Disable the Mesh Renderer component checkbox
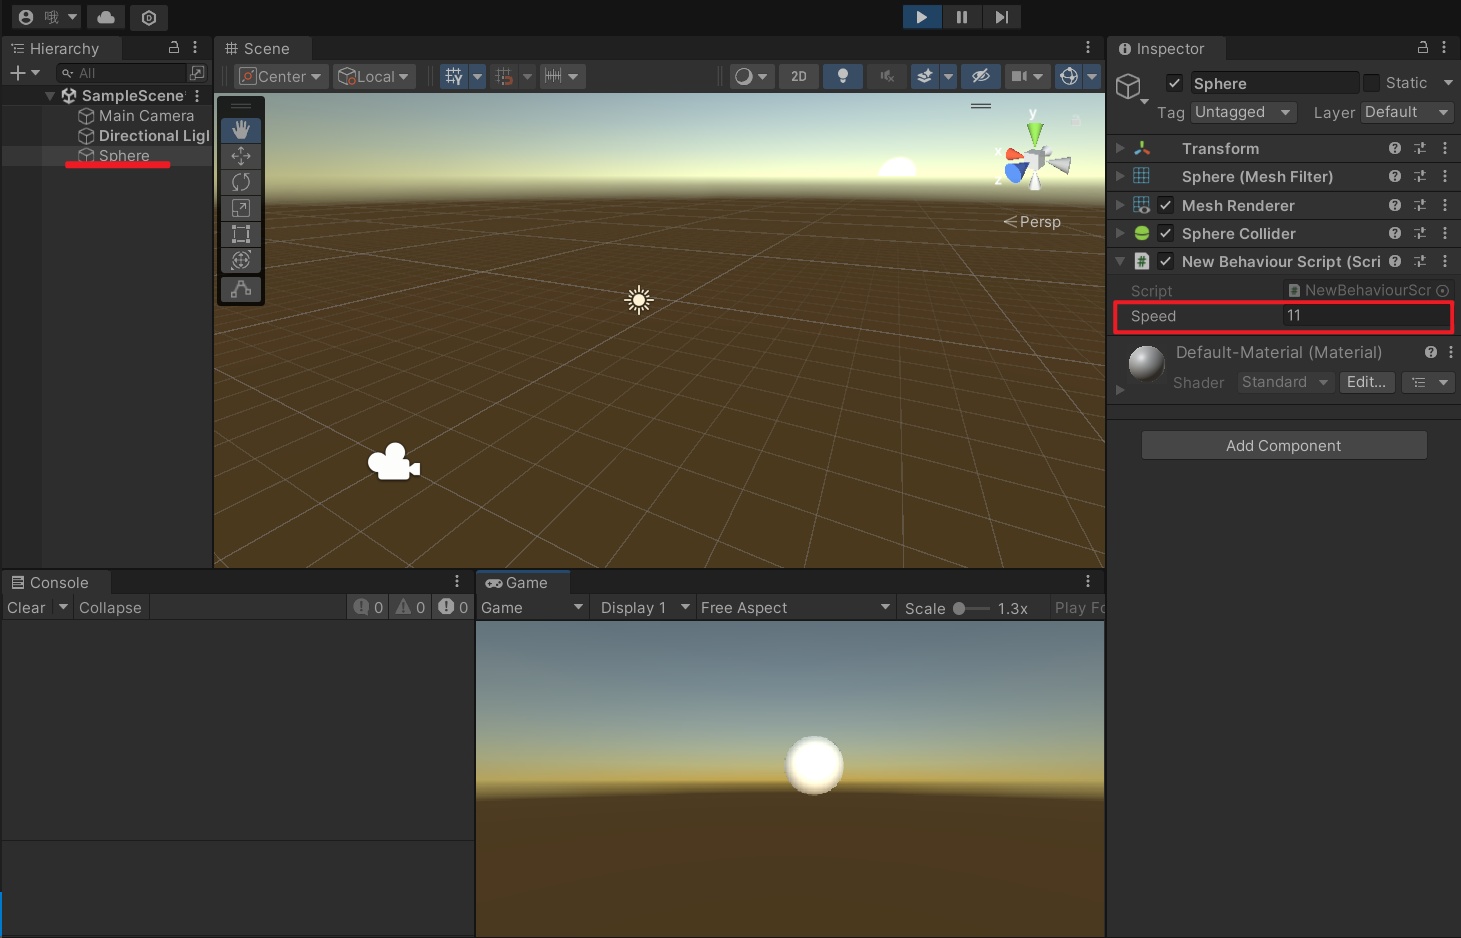 [x=1166, y=205]
